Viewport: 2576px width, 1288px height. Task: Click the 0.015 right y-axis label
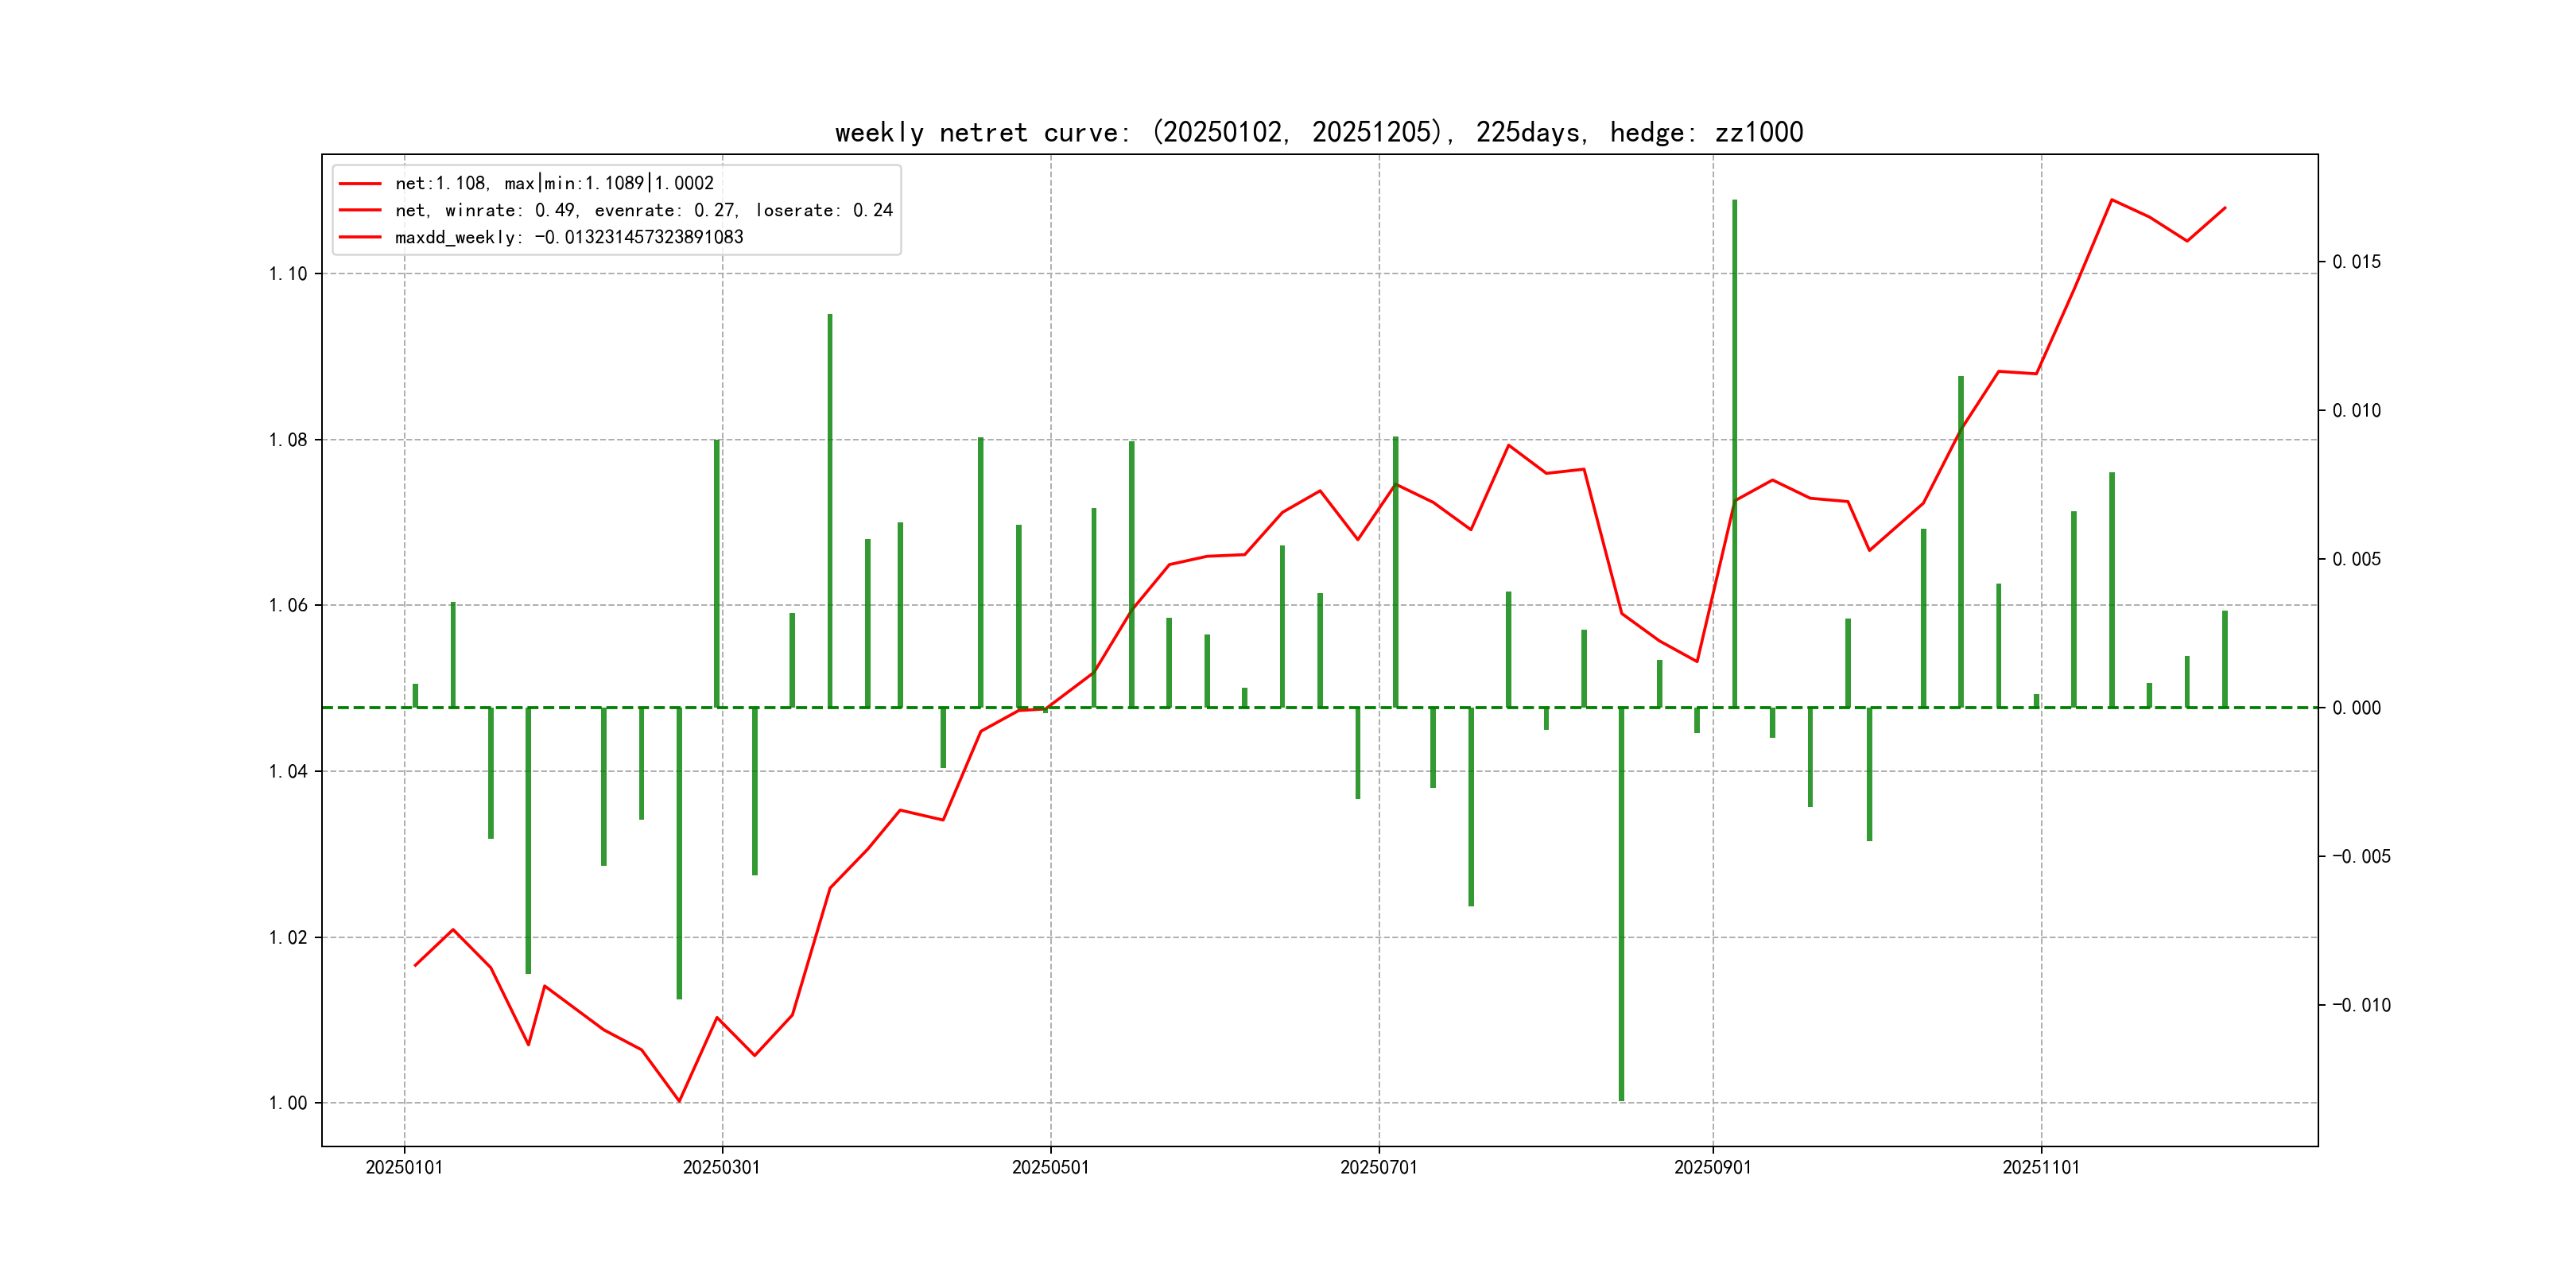point(2356,262)
